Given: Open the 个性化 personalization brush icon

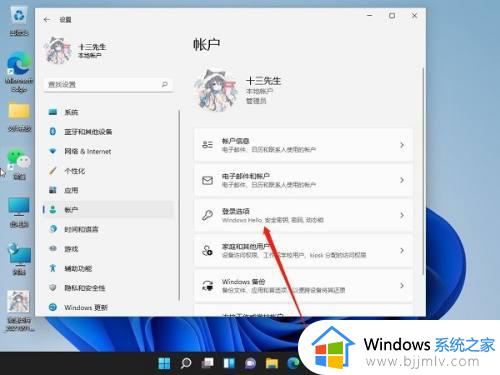Looking at the screenshot, I should pos(53,171).
